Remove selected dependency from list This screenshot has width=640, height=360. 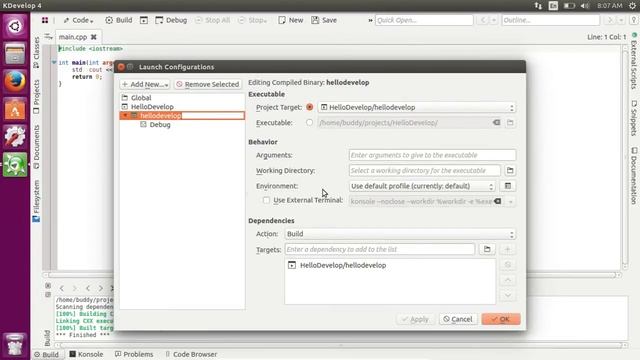coord(508,264)
